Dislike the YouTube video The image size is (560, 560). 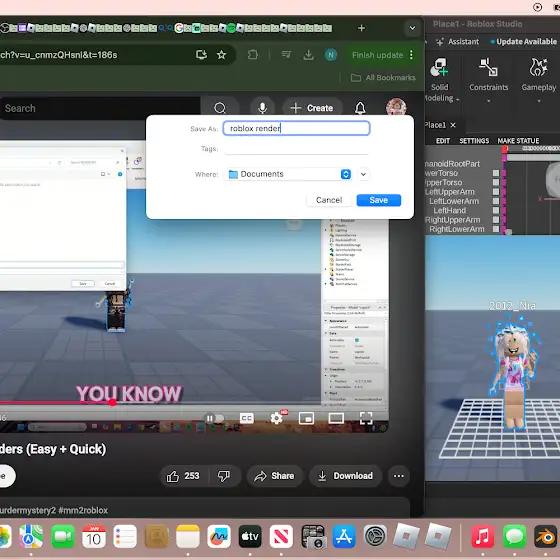pos(224,476)
